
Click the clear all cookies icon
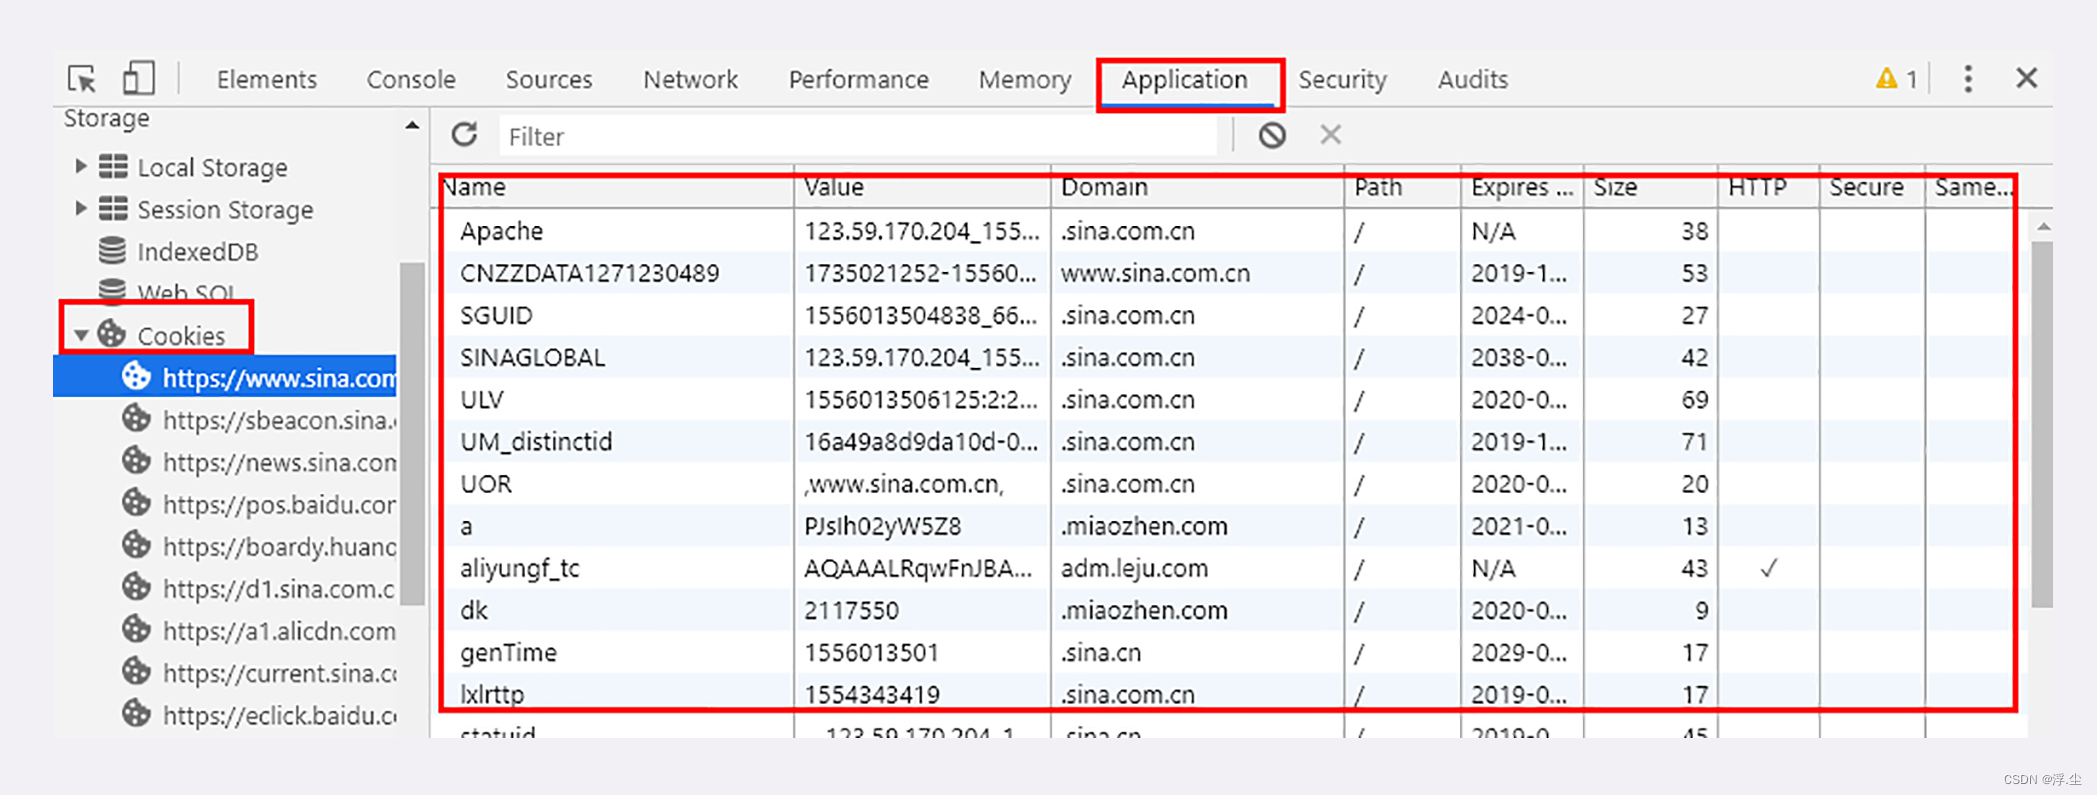(1272, 135)
